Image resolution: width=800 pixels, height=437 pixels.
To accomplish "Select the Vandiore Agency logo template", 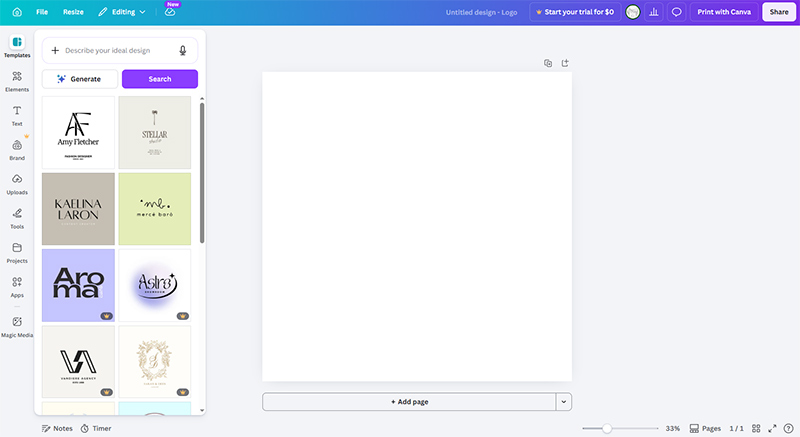I will pyautogui.click(x=78, y=362).
